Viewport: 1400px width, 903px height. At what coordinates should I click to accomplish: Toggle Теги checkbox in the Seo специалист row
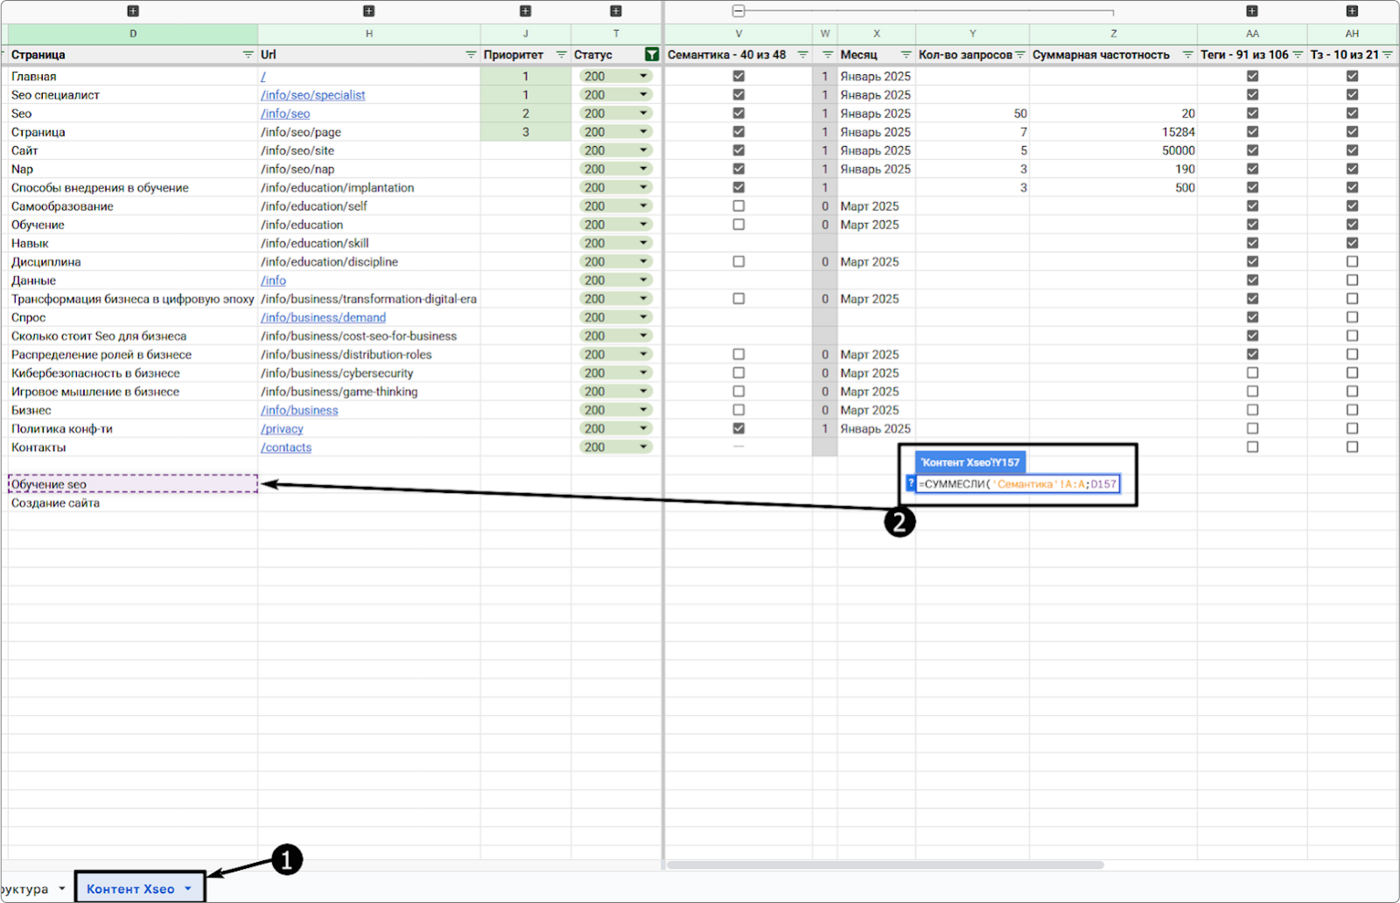1252,95
